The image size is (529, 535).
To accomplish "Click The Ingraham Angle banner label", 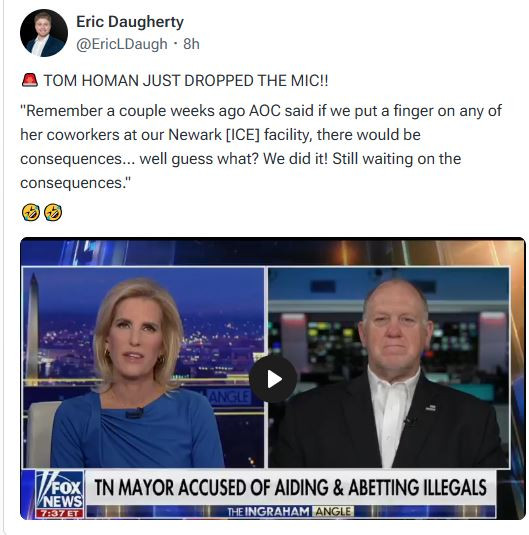I will 290,511.
